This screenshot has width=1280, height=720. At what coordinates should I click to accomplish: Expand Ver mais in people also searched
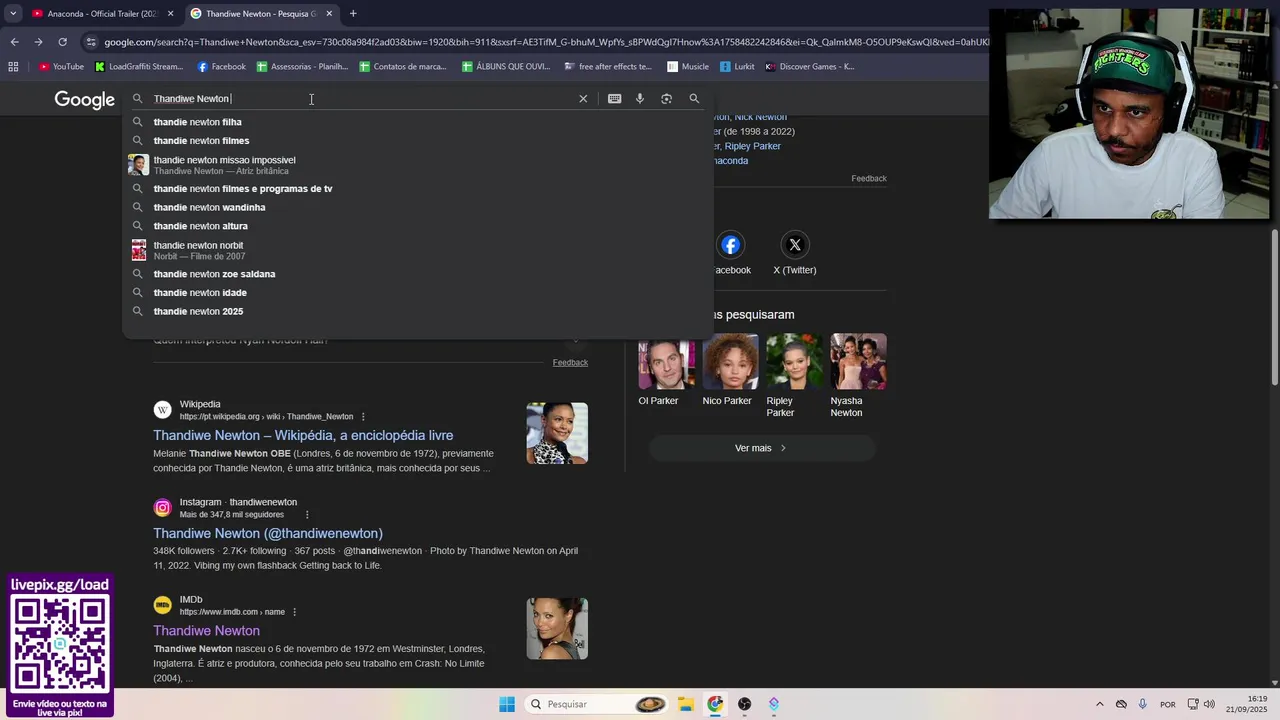point(762,448)
